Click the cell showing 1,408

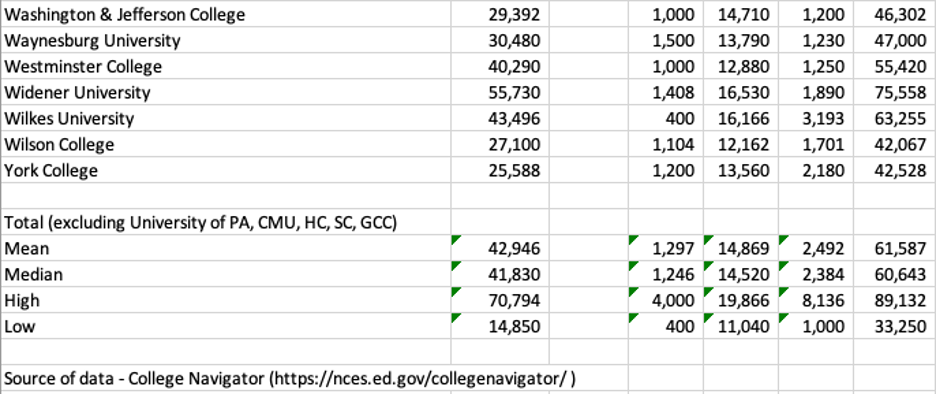tap(666, 93)
